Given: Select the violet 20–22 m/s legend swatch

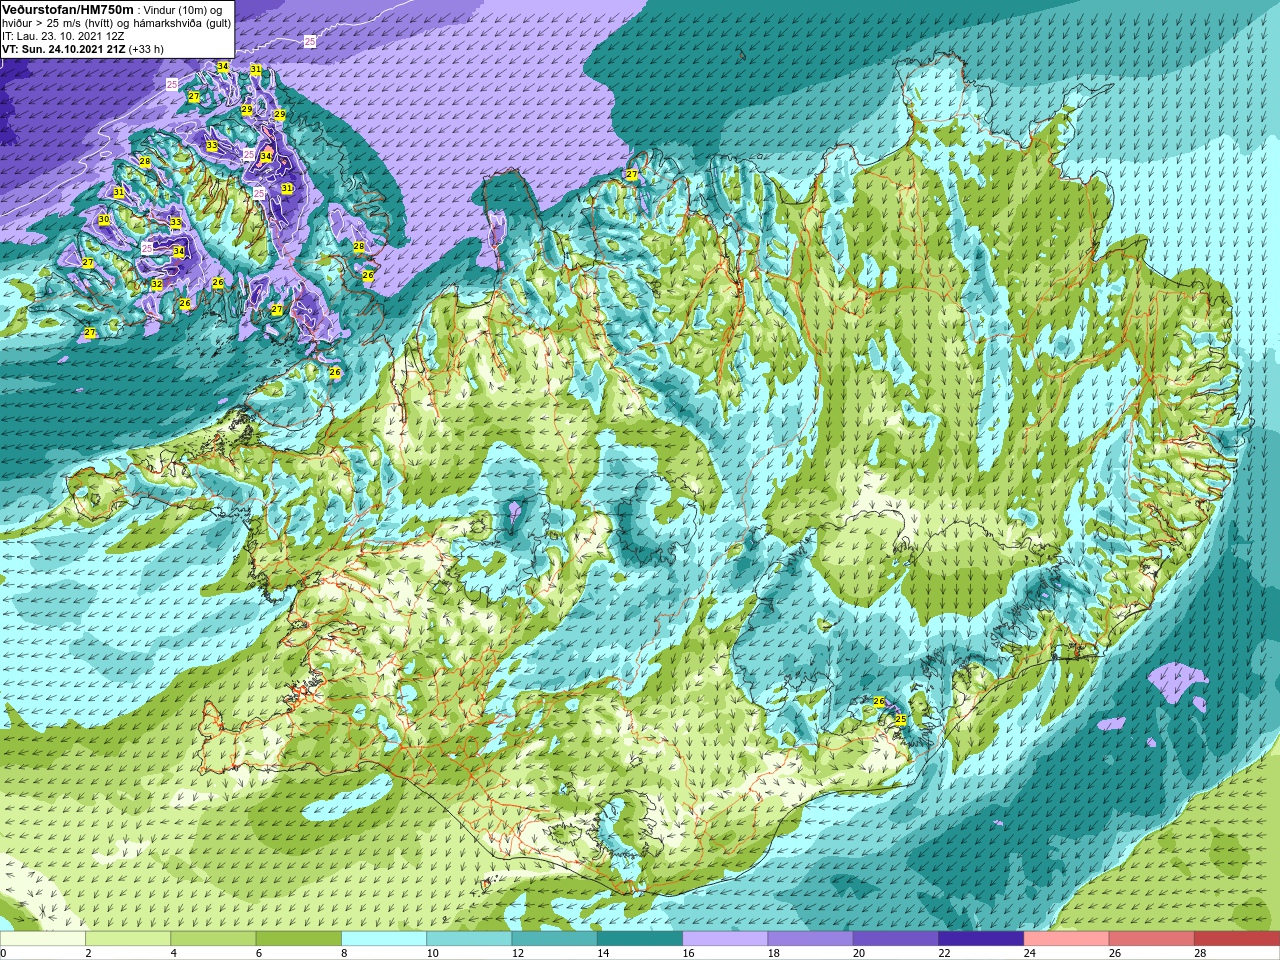Looking at the screenshot, I should tap(895, 939).
